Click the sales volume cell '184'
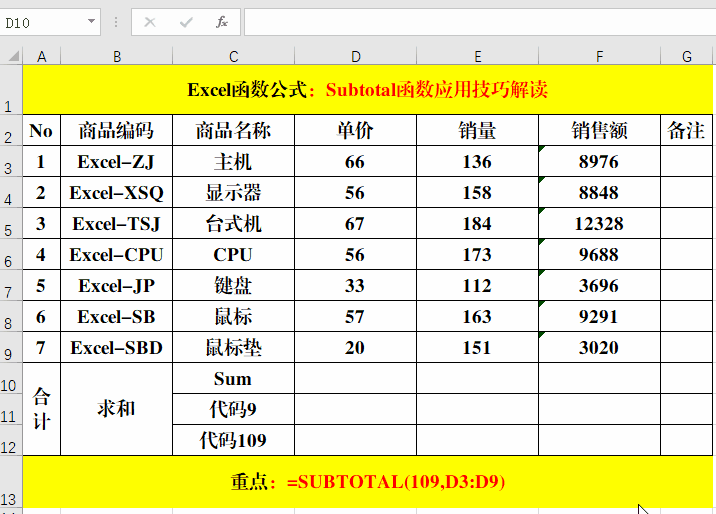This screenshot has width=716, height=514. coord(477,224)
